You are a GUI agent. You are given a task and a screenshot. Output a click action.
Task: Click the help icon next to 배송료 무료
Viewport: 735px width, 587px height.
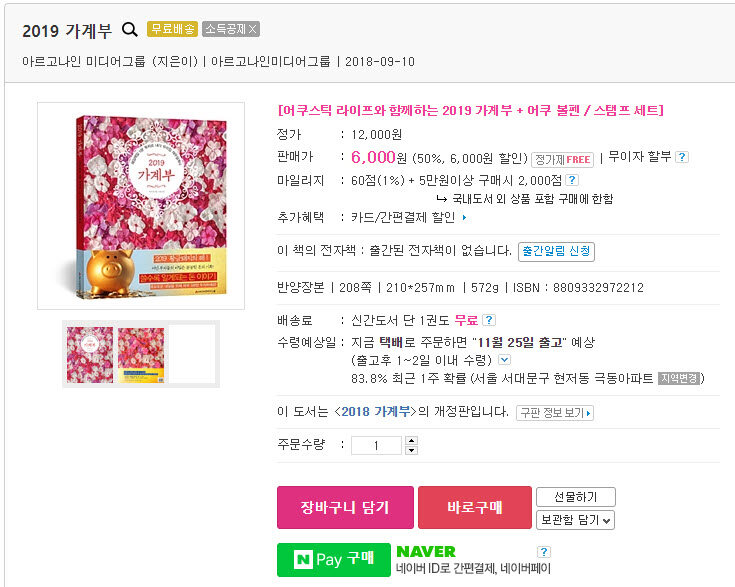pos(488,320)
